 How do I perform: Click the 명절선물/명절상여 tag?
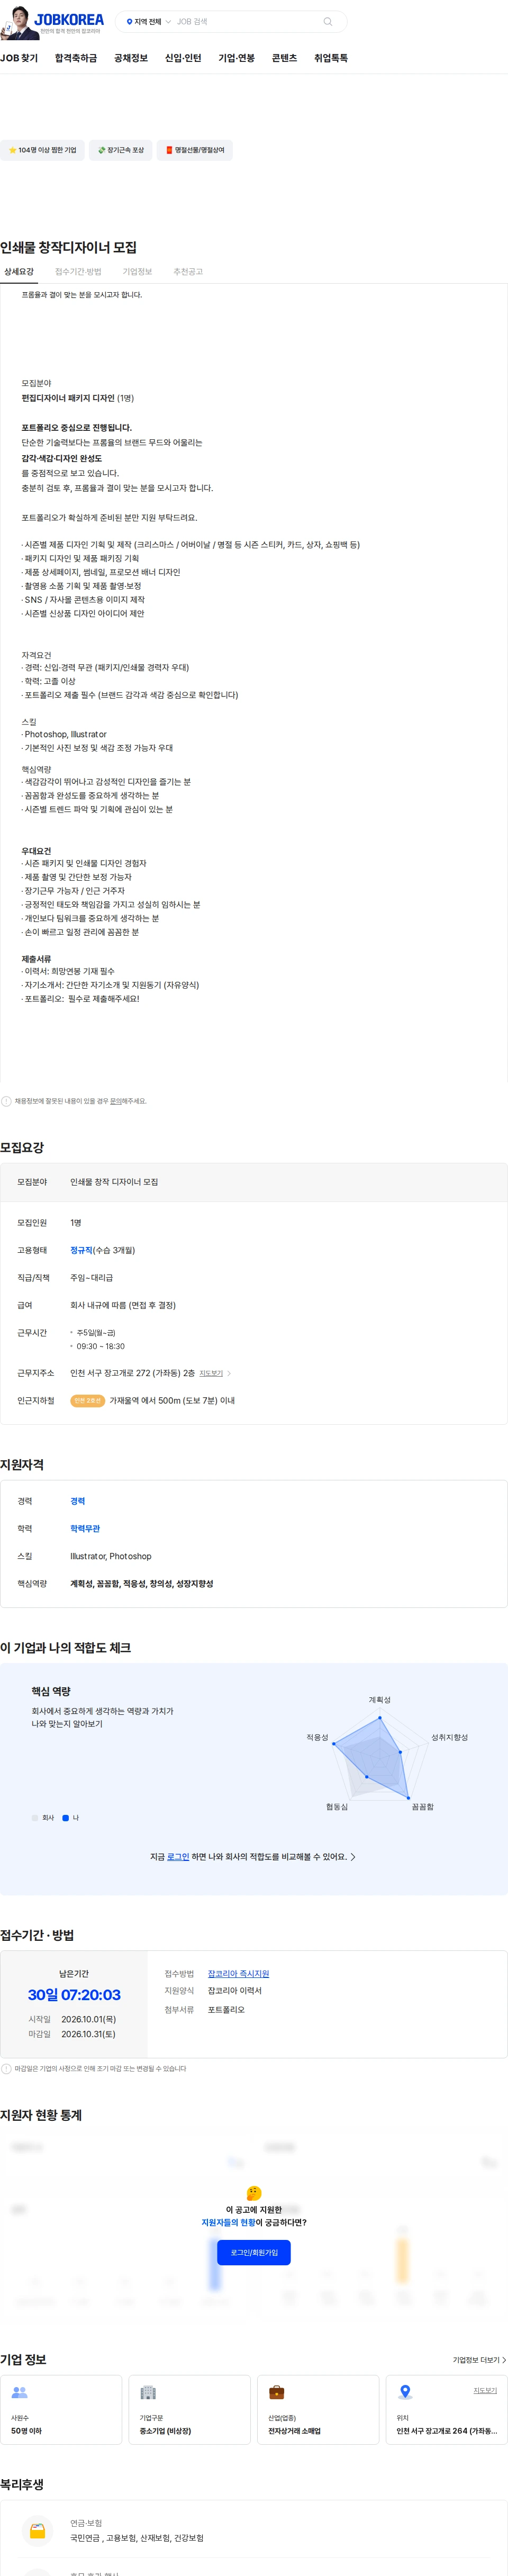[195, 150]
